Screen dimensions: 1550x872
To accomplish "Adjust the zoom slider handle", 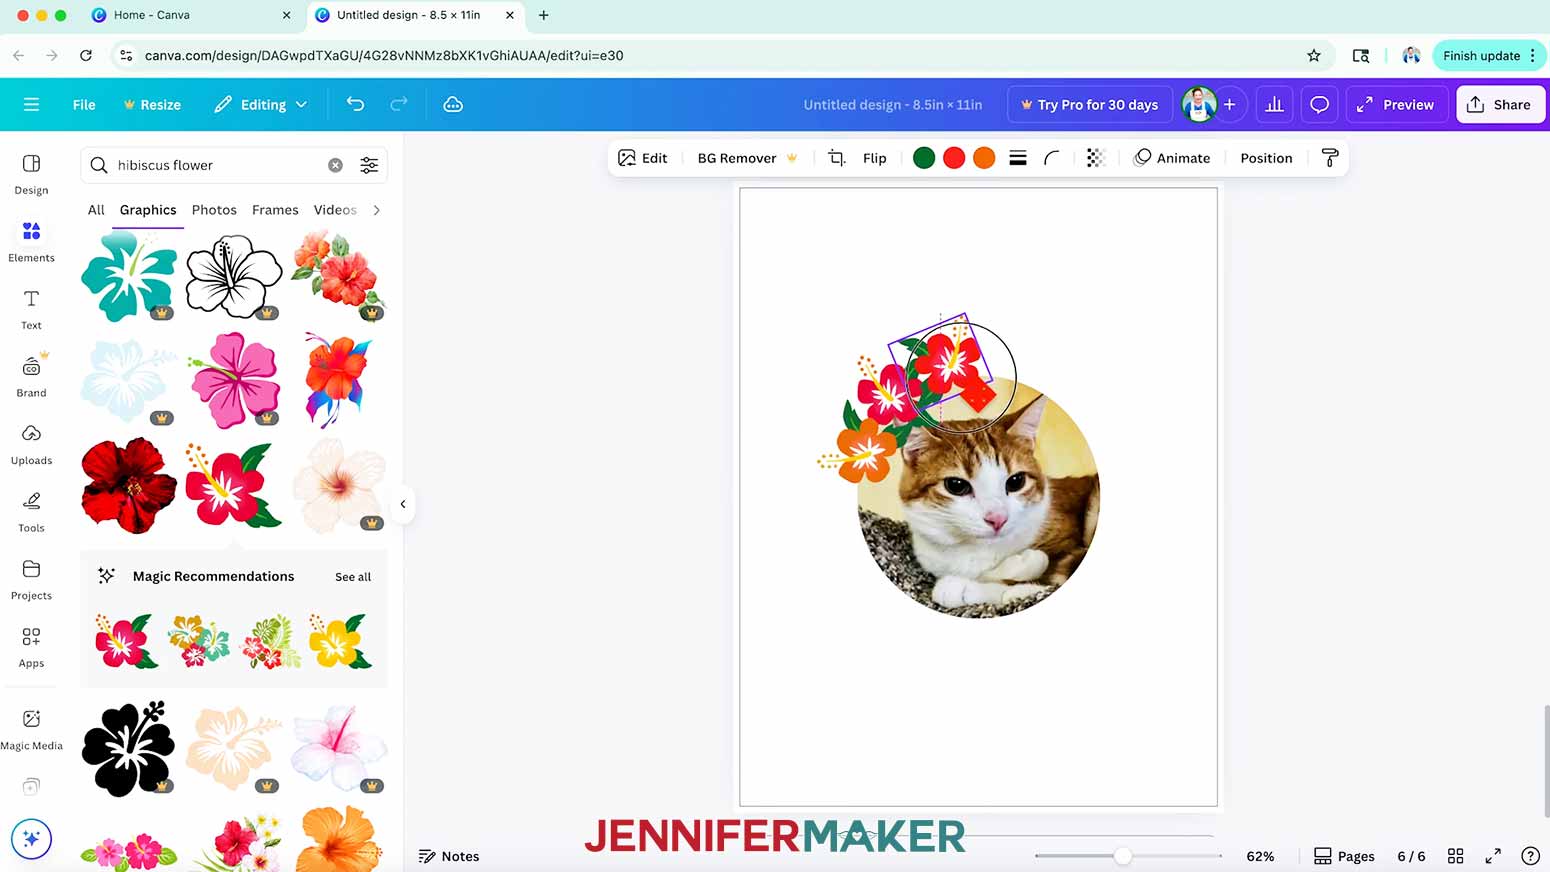I will [x=1123, y=856].
